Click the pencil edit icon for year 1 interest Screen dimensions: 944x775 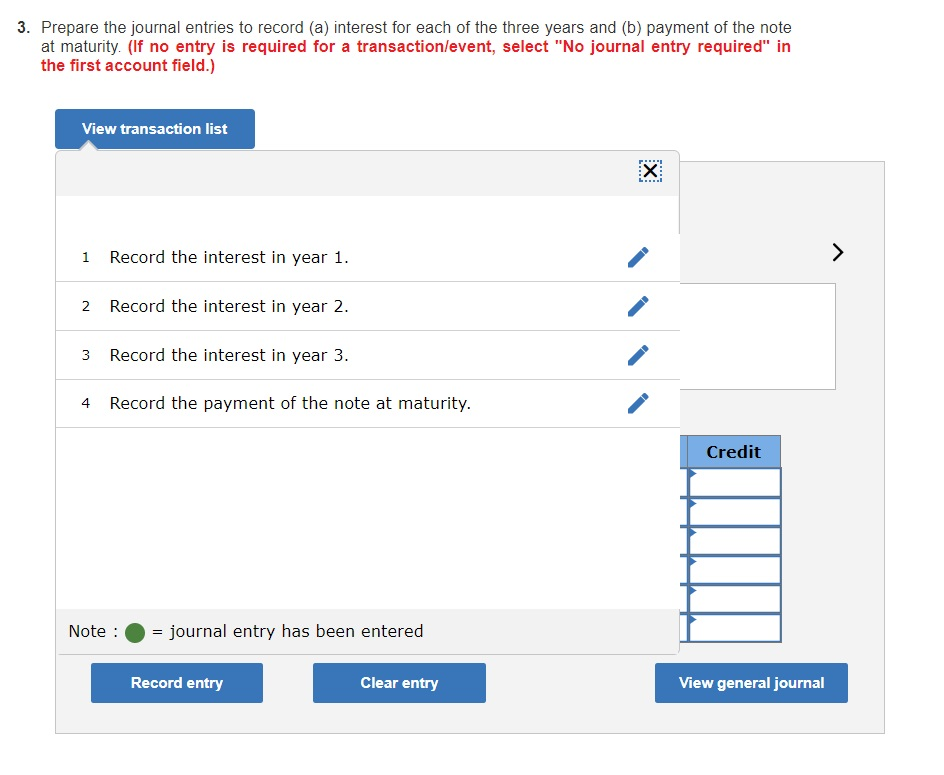pyautogui.click(x=637, y=257)
